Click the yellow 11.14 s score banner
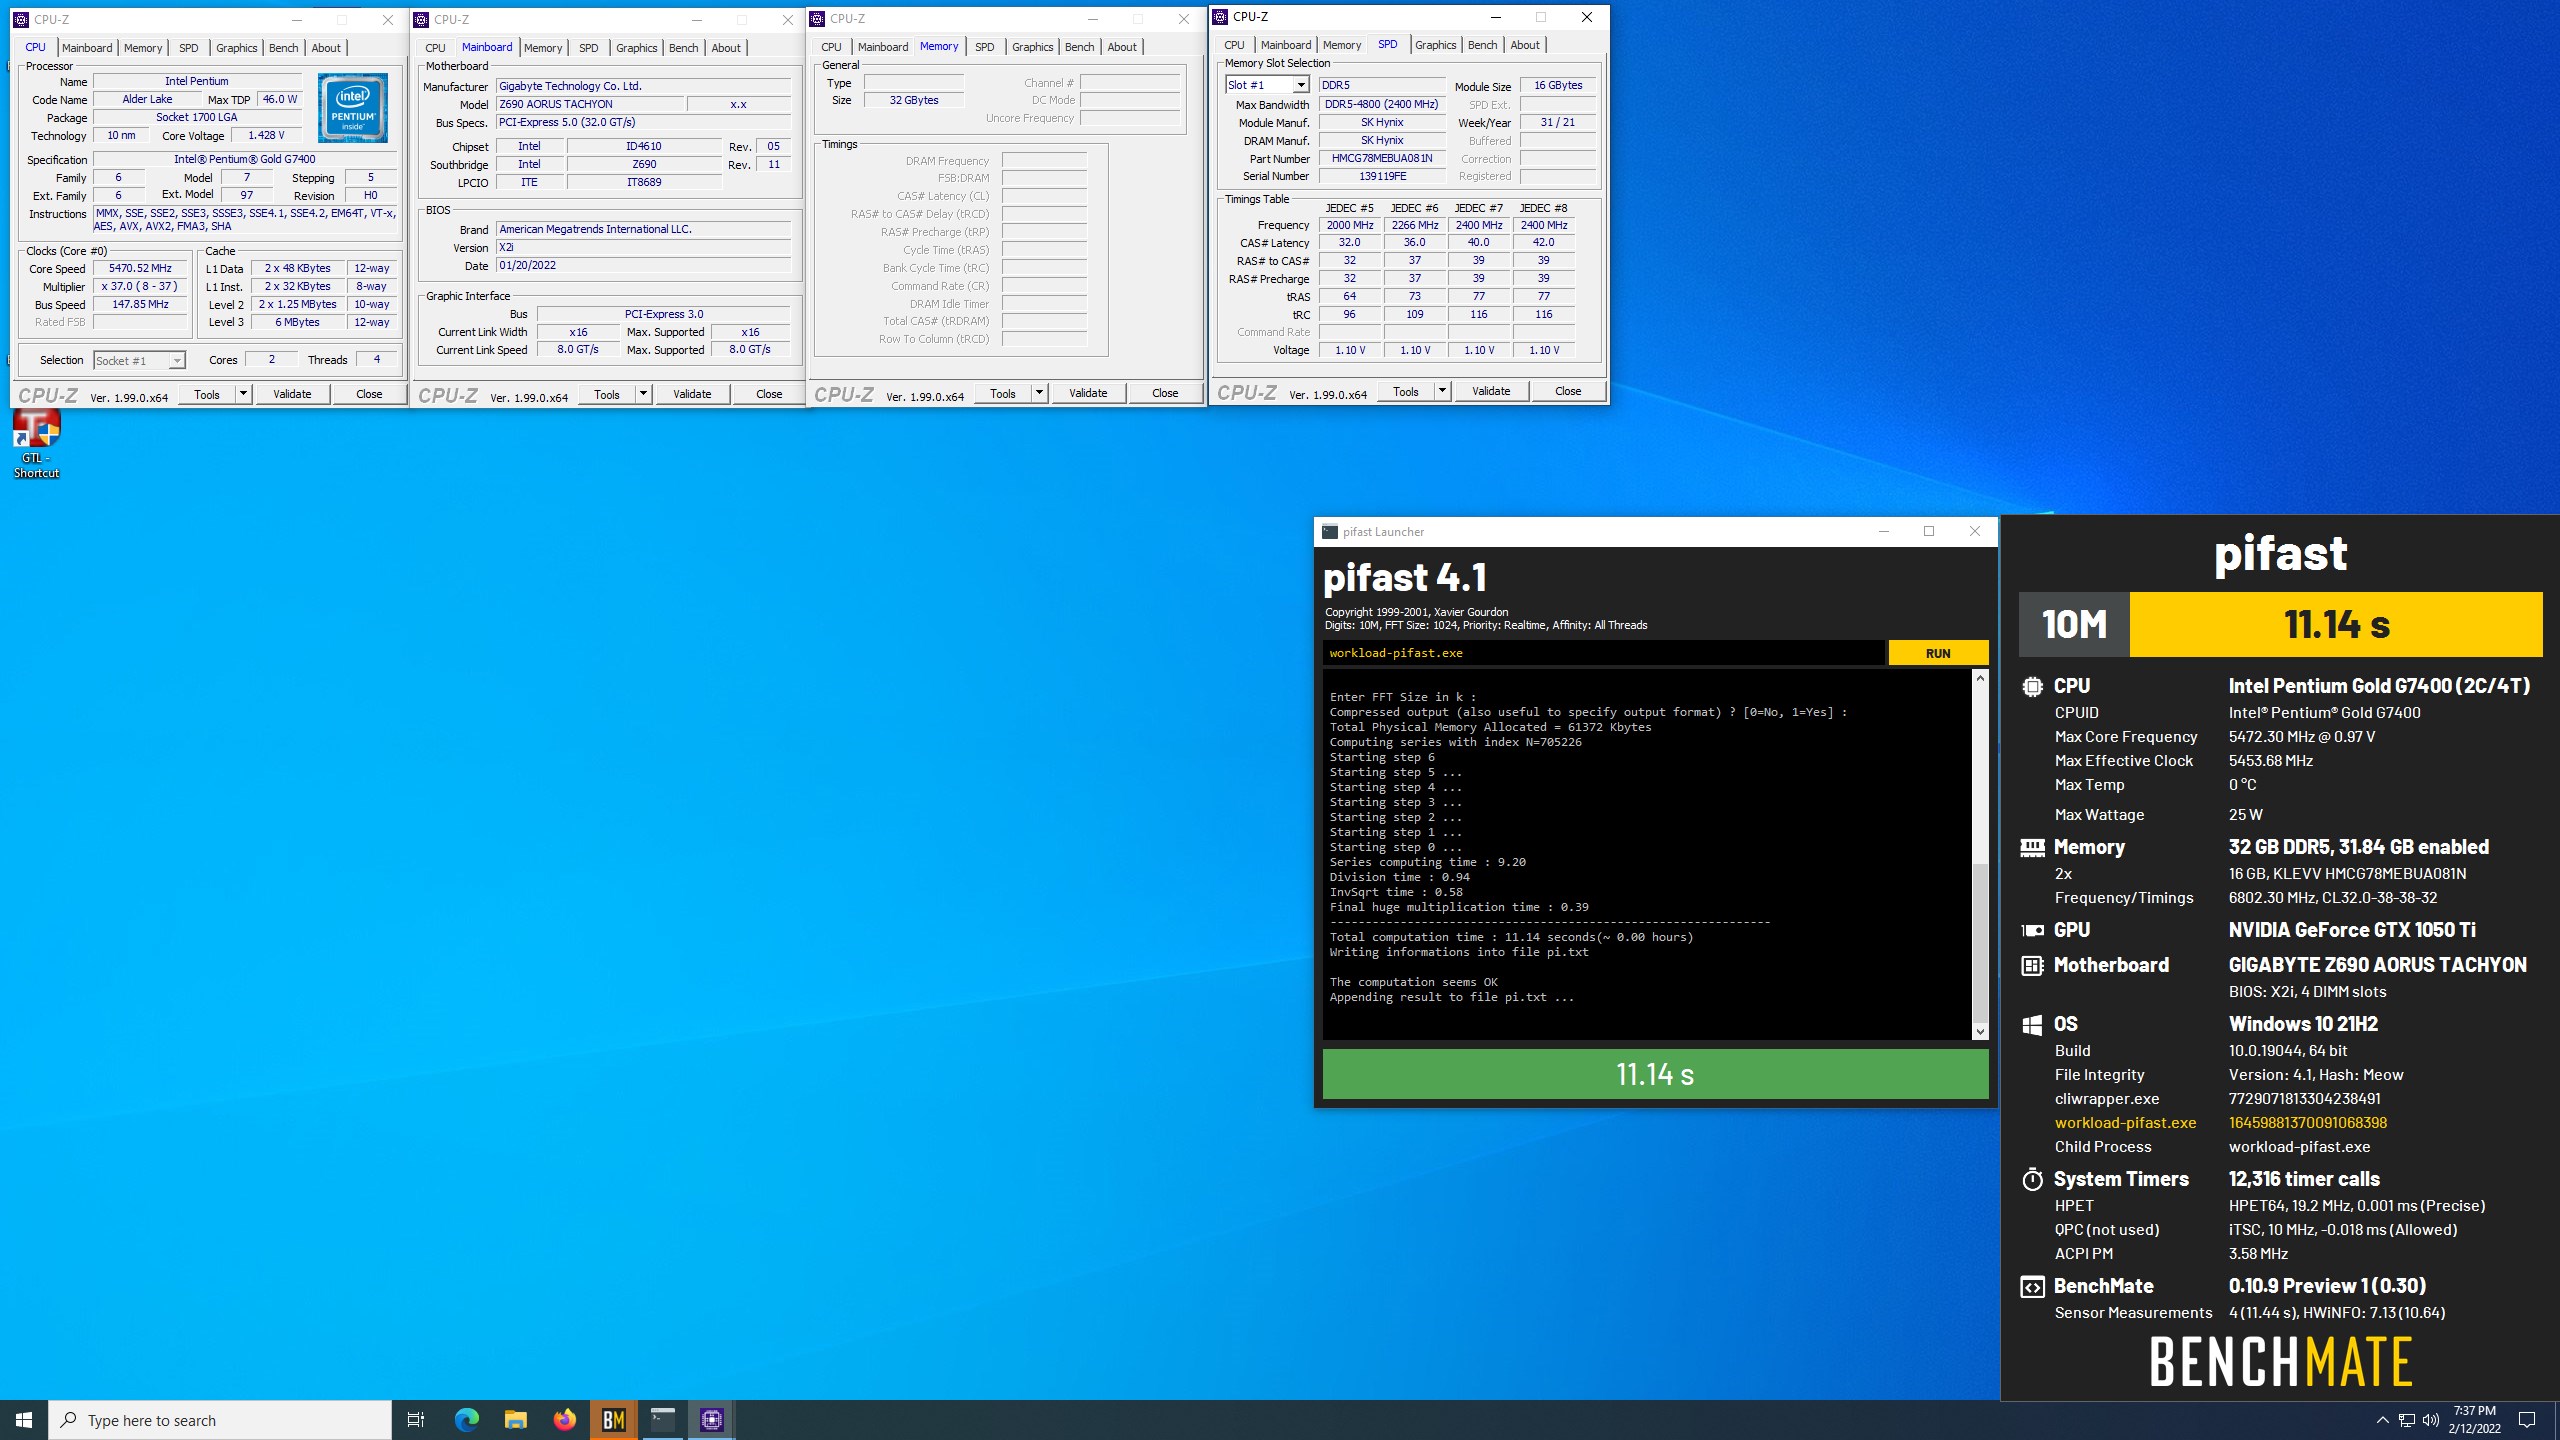The image size is (2560, 1440). [2336, 624]
